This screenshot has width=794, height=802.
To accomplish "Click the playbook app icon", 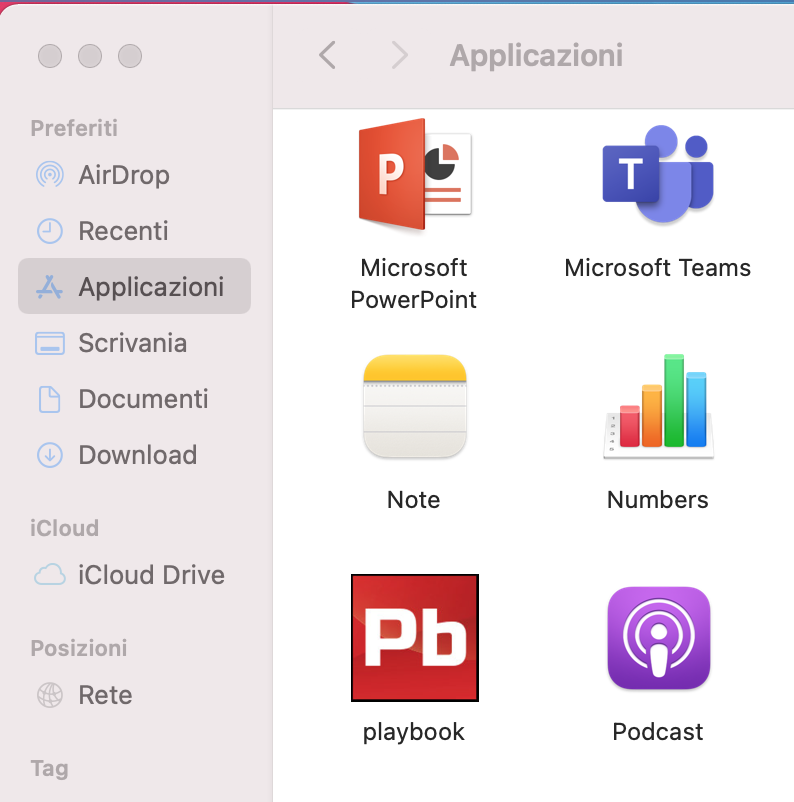I will click(x=415, y=638).
